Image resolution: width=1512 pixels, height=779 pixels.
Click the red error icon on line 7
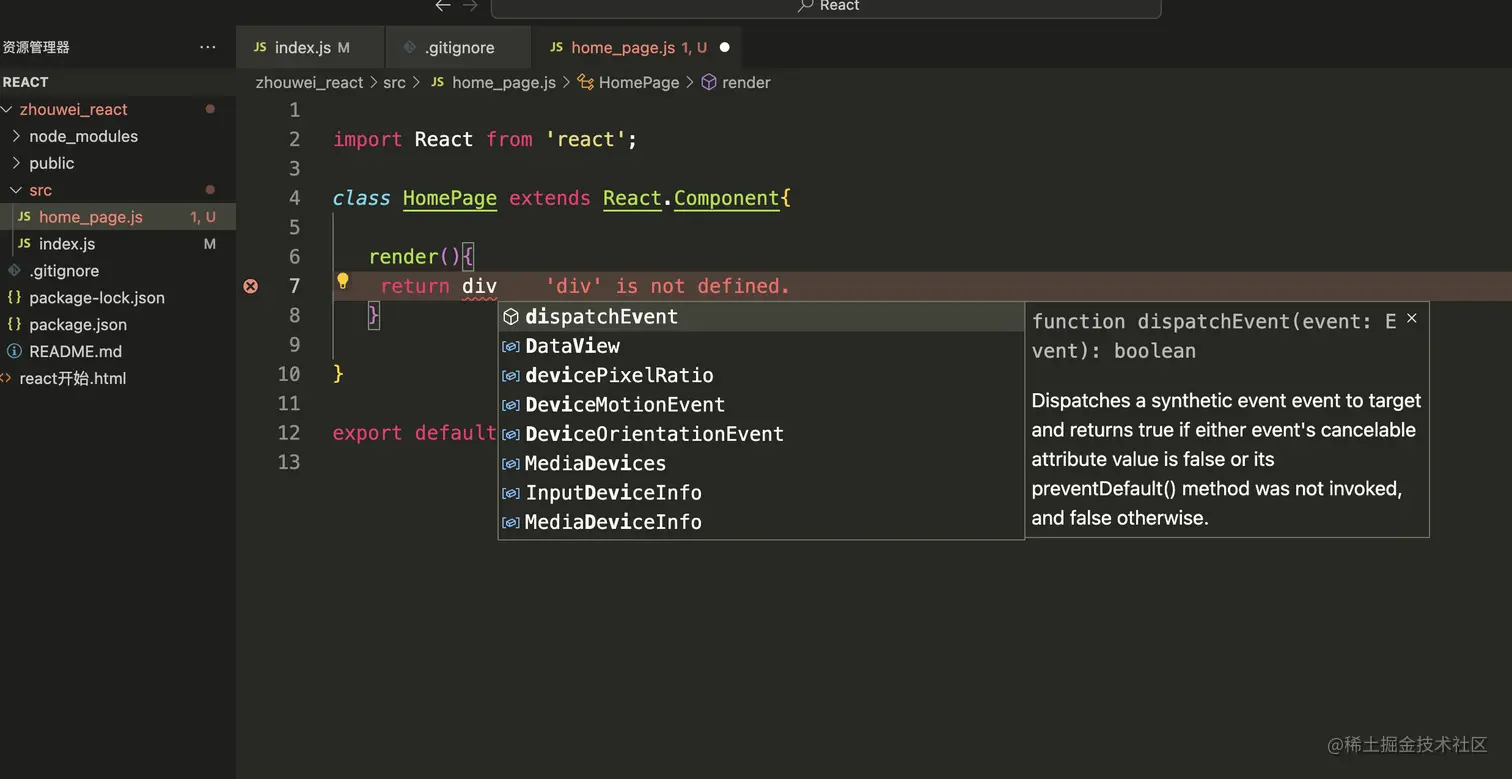pos(251,286)
